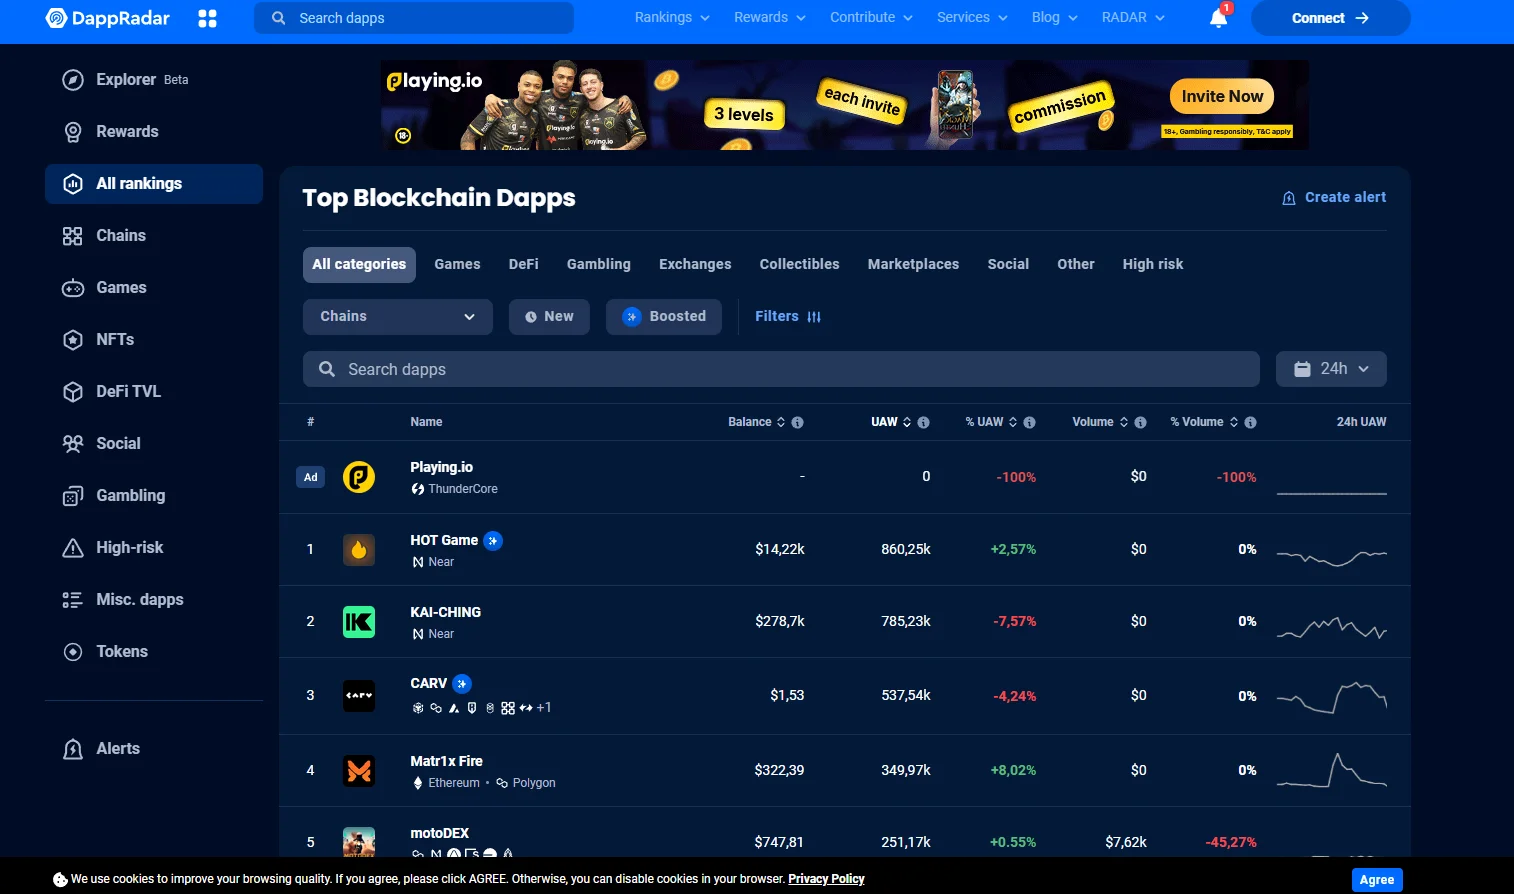Switch to the Exchanges category tab
Image resolution: width=1514 pixels, height=894 pixels.
tap(695, 265)
